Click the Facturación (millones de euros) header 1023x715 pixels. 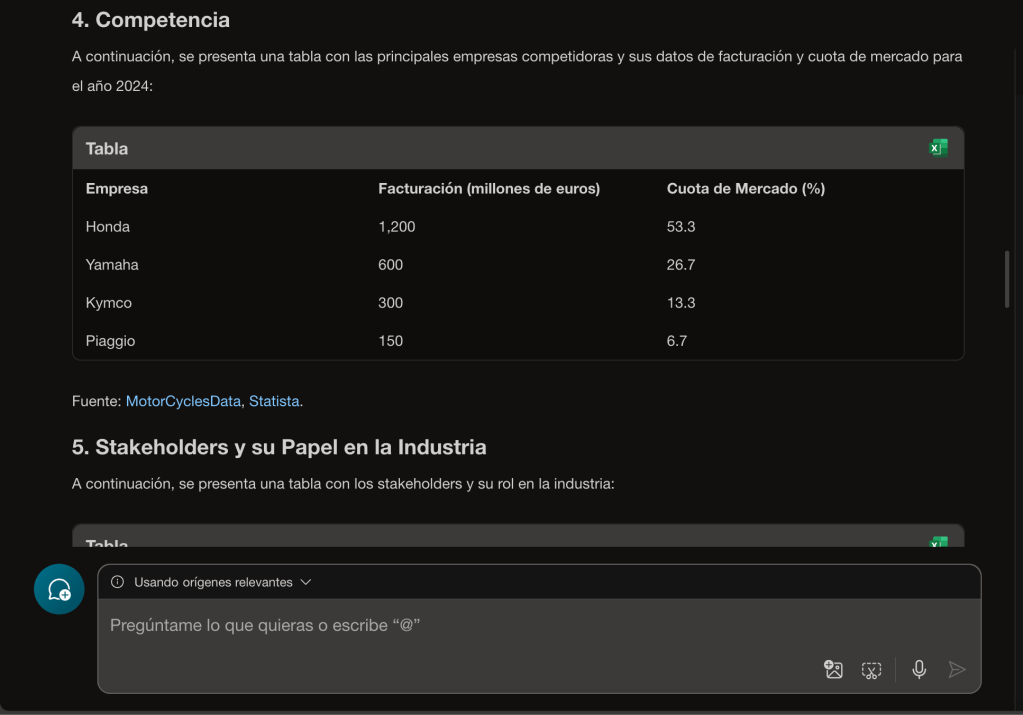coord(488,188)
